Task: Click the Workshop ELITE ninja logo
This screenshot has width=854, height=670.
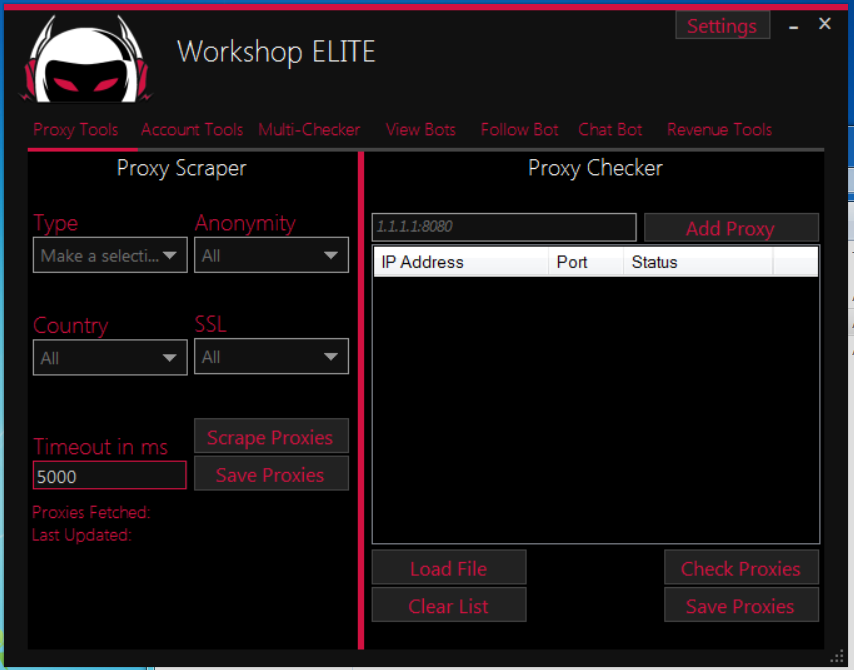Action: pyautogui.click(x=85, y=61)
